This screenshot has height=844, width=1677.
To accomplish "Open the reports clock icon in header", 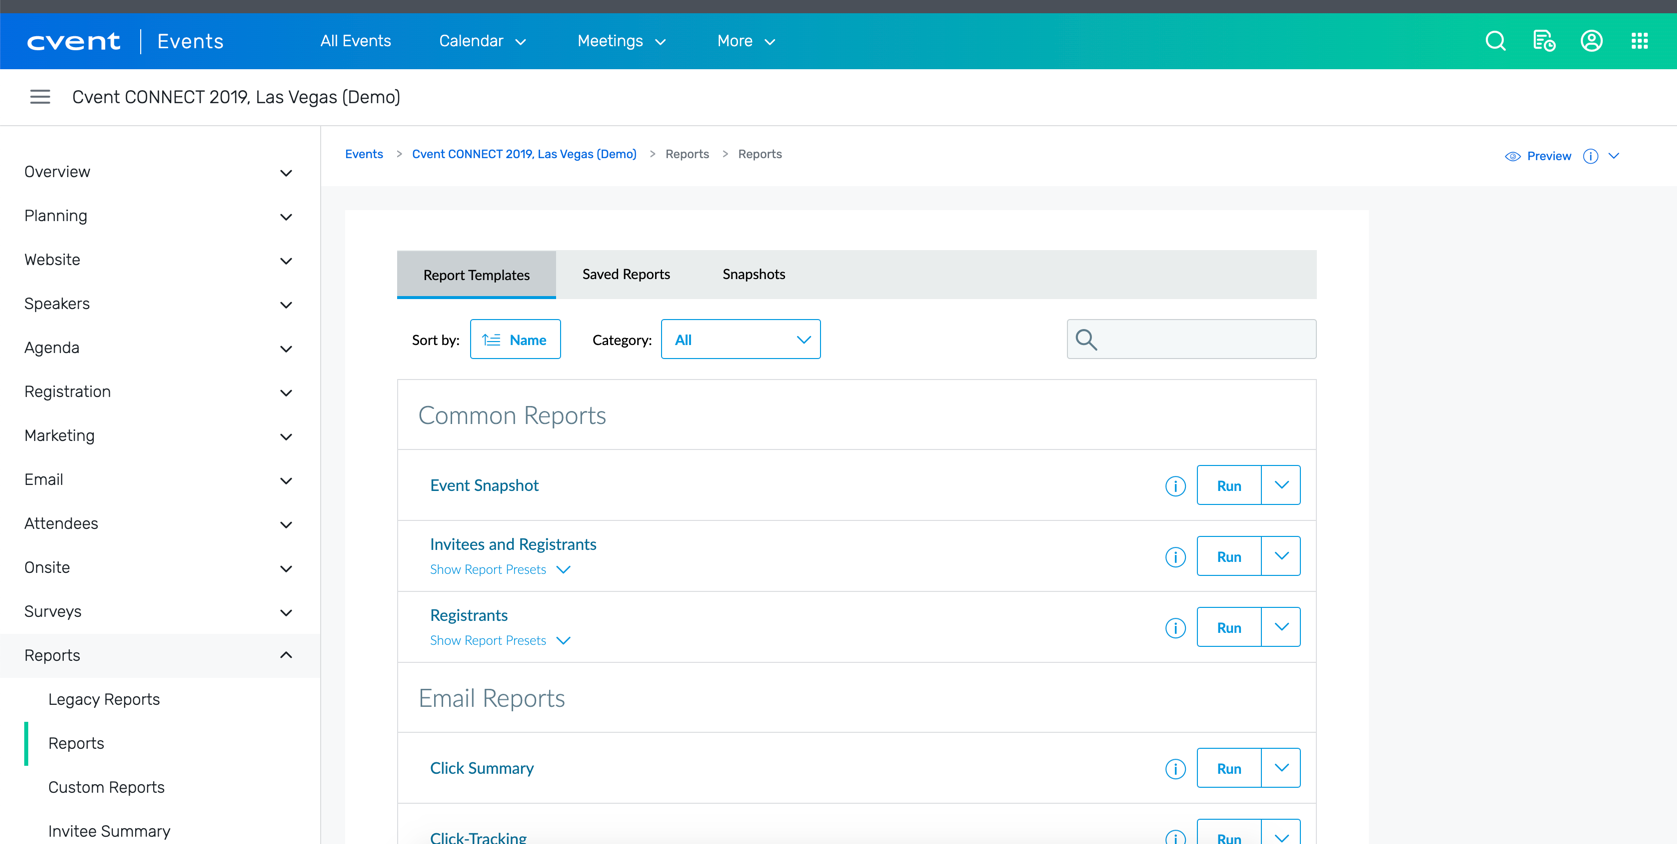I will point(1544,41).
